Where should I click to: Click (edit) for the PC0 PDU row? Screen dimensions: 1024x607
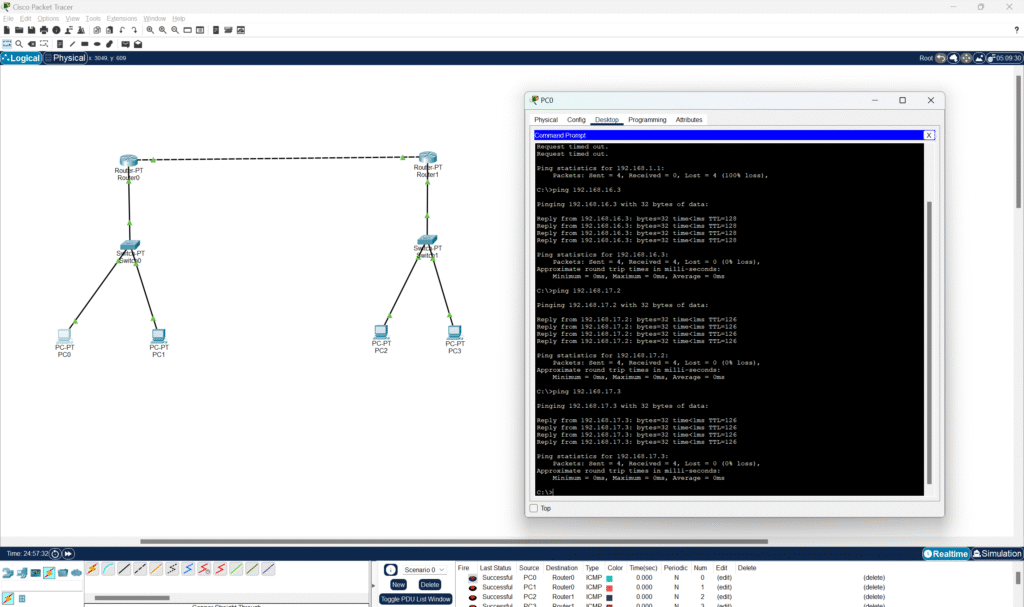pos(724,578)
